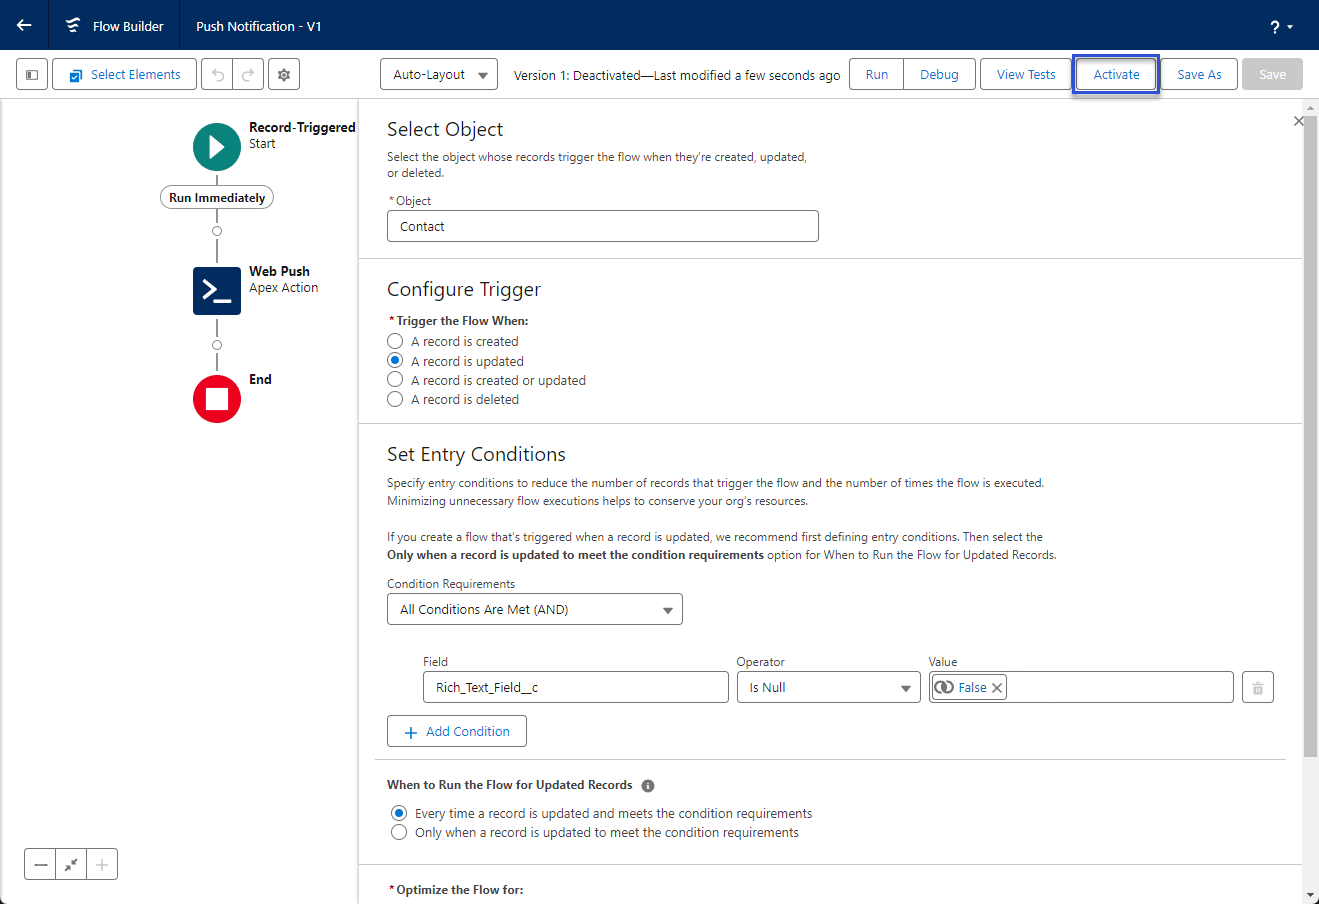Click the back arrow in the header
Viewport: 1319px width, 904px height.
pos(24,26)
